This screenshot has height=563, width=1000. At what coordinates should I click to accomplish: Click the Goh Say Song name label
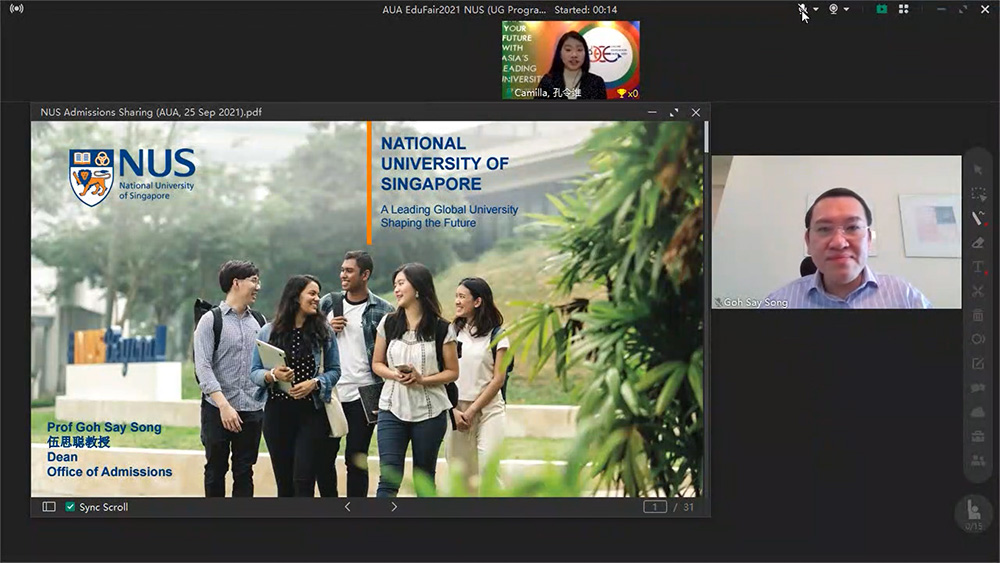[755, 302]
